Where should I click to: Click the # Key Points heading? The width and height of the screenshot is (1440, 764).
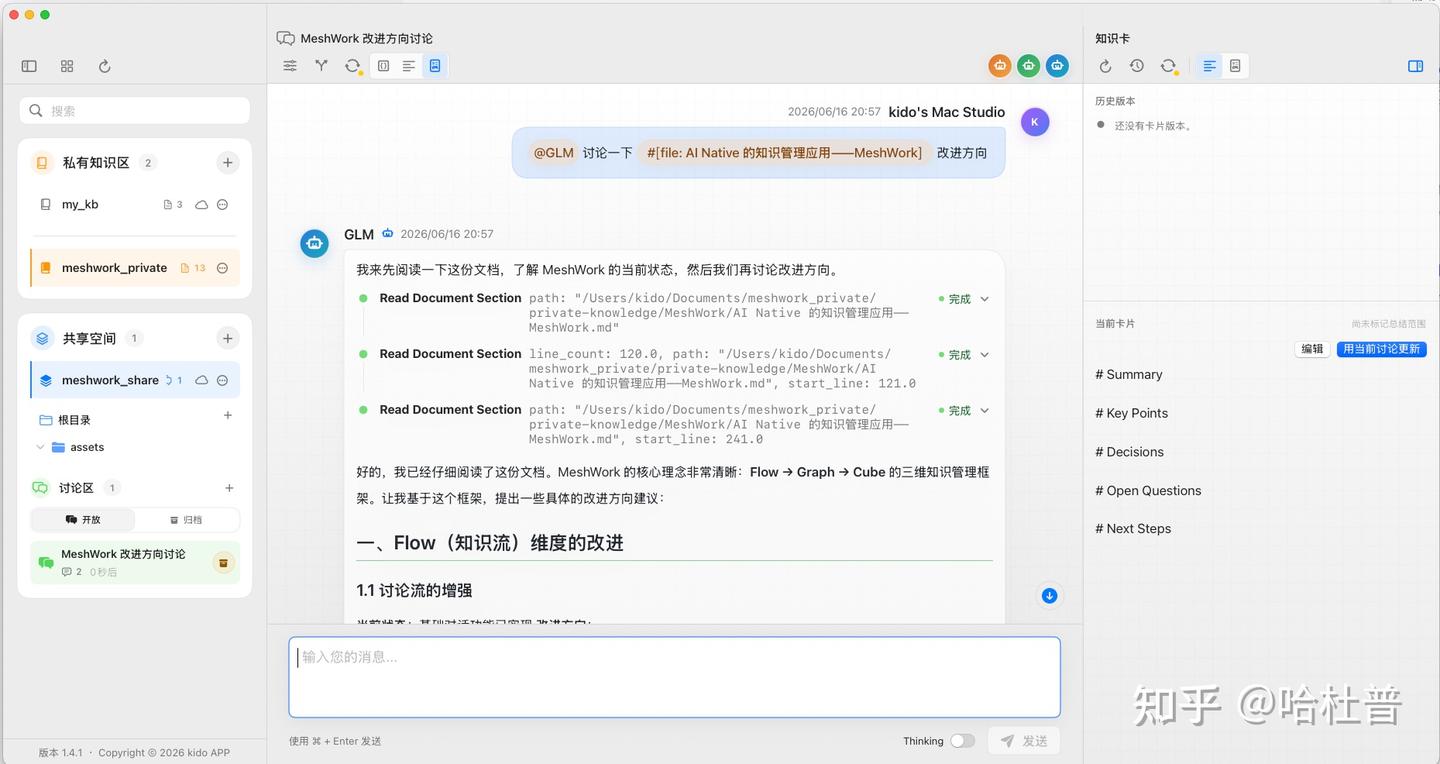1131,413
